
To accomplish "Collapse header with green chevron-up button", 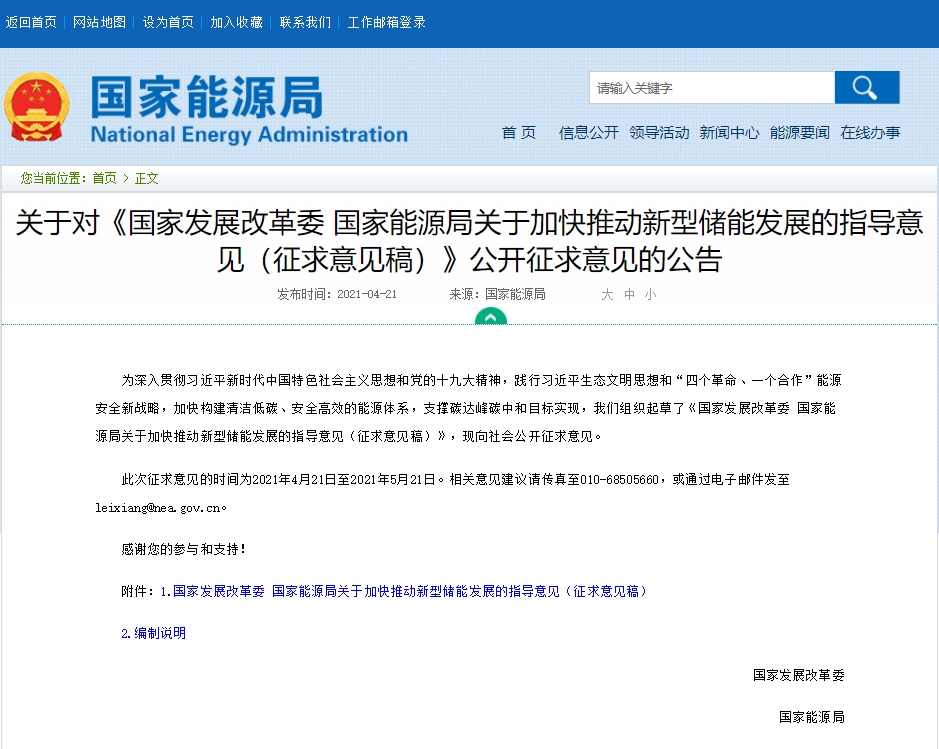I will click(x=490, y=316).
